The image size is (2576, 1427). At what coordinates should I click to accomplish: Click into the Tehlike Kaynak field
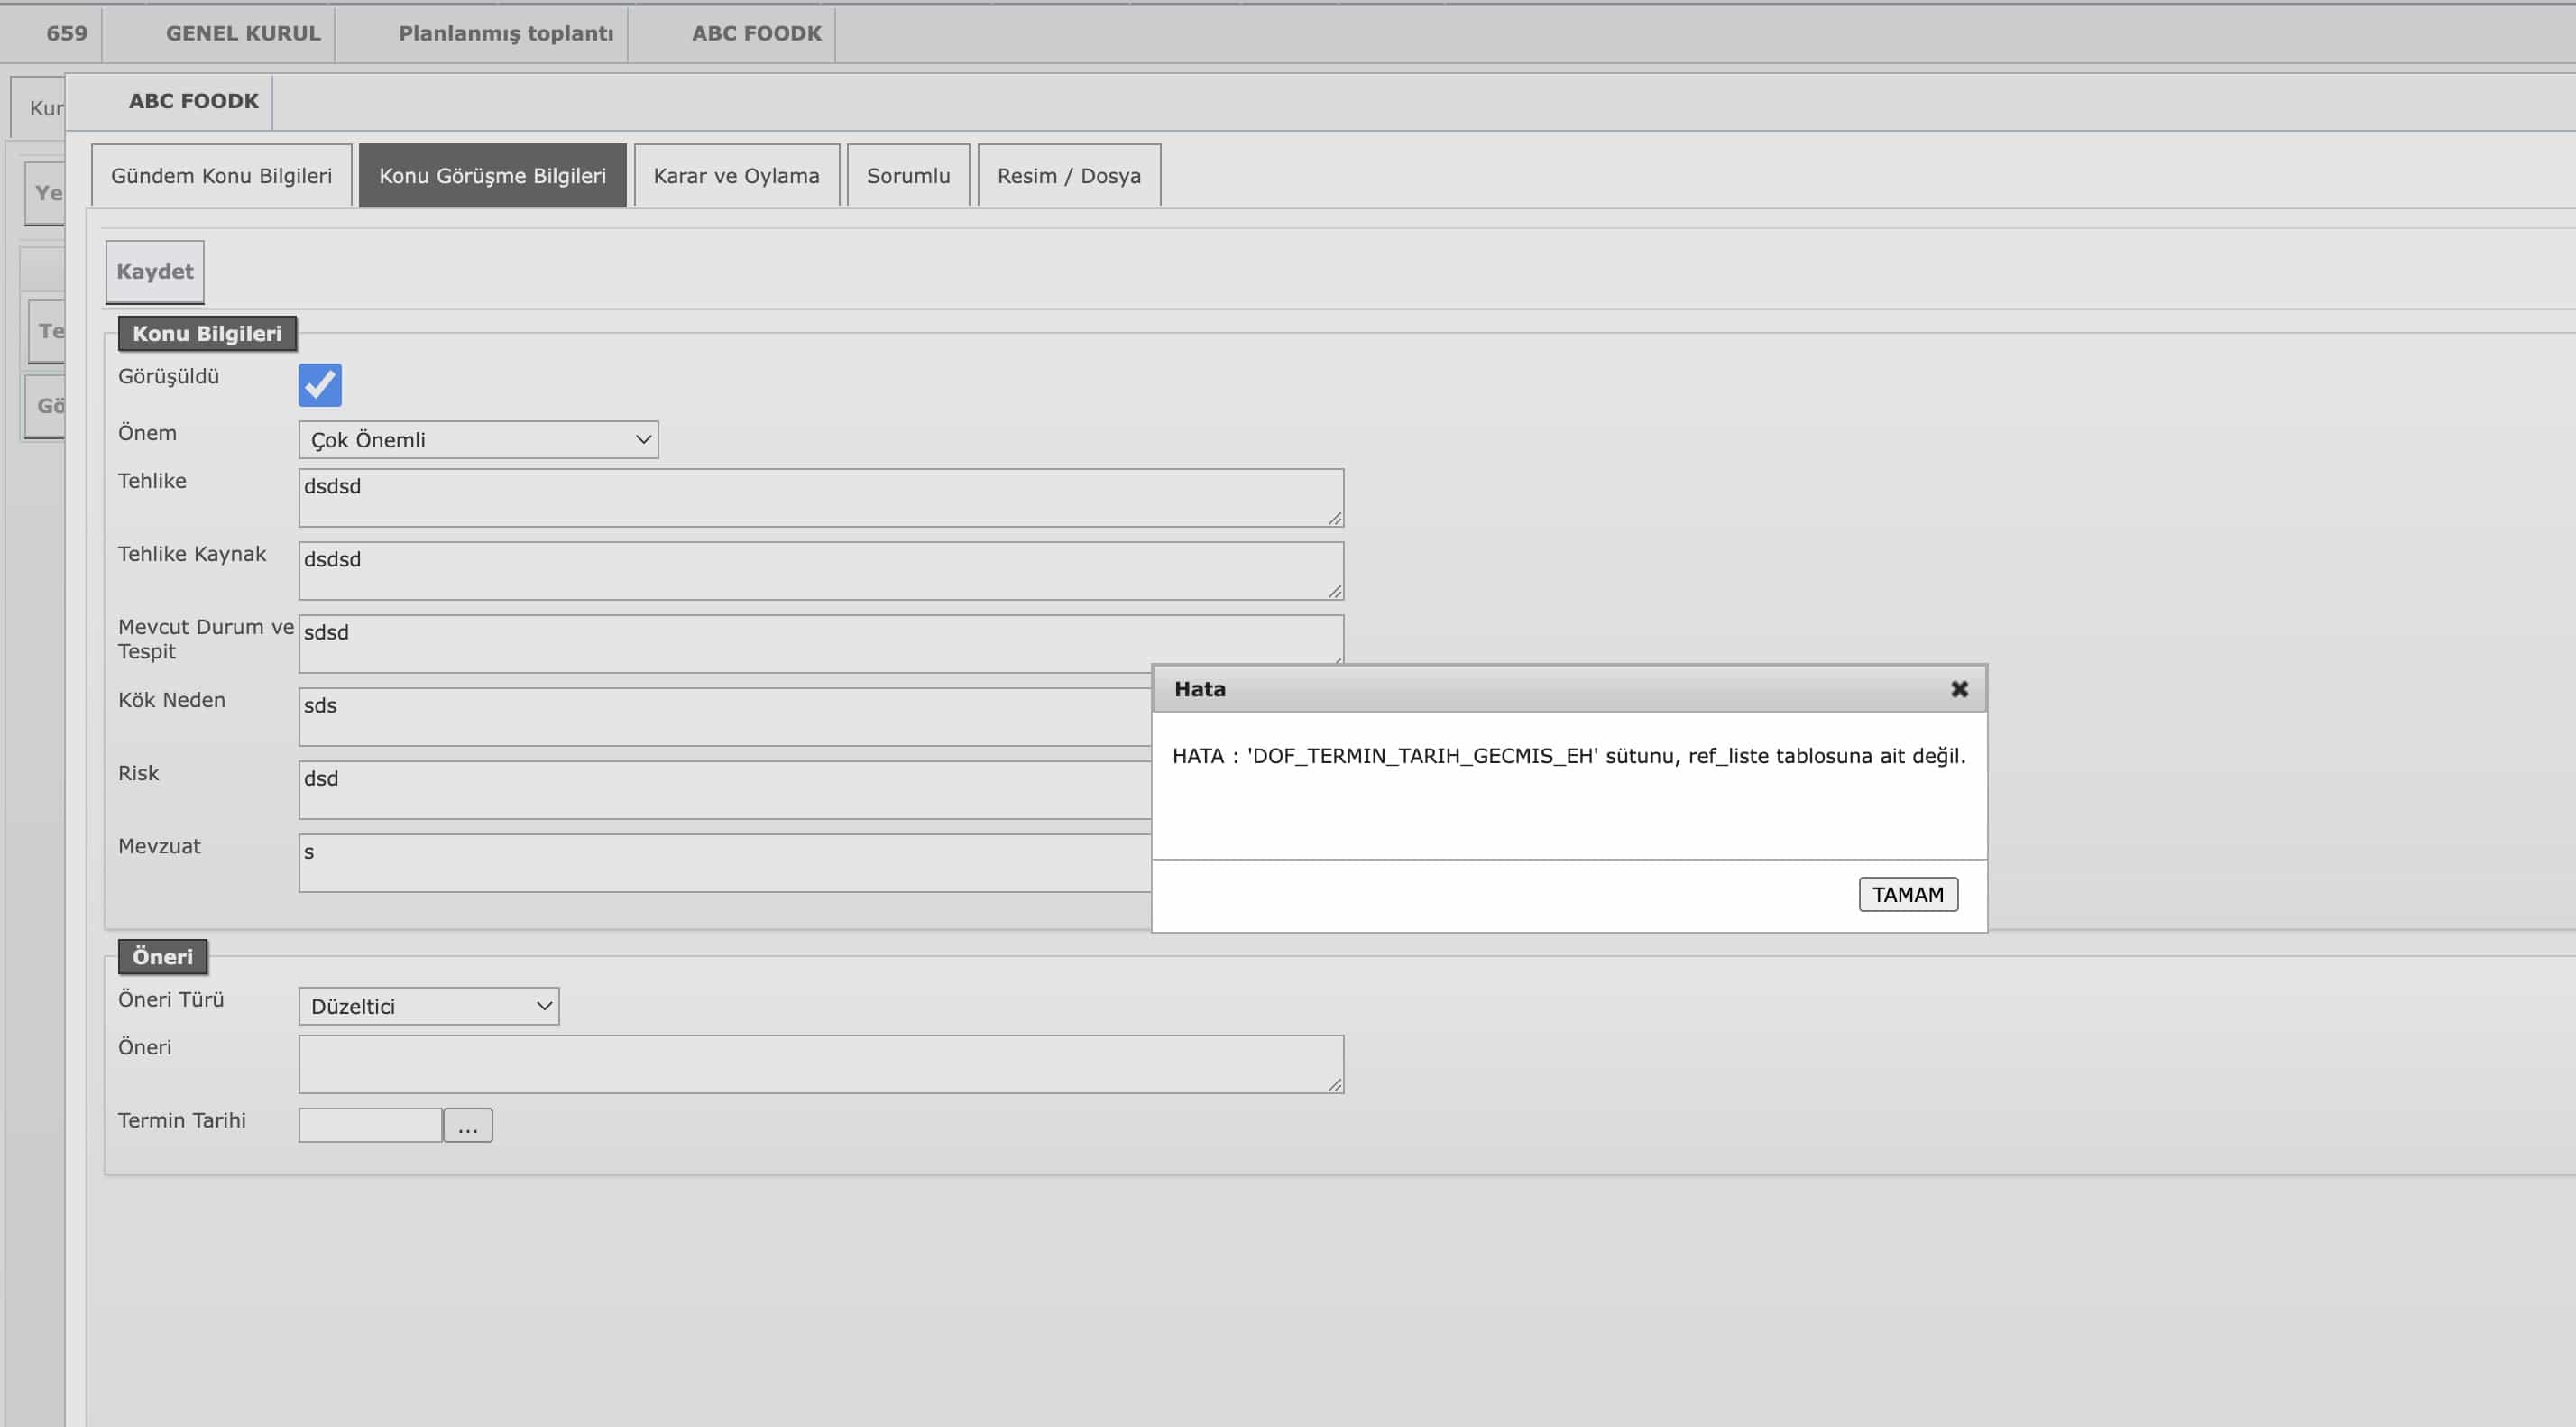click(820, 571)
